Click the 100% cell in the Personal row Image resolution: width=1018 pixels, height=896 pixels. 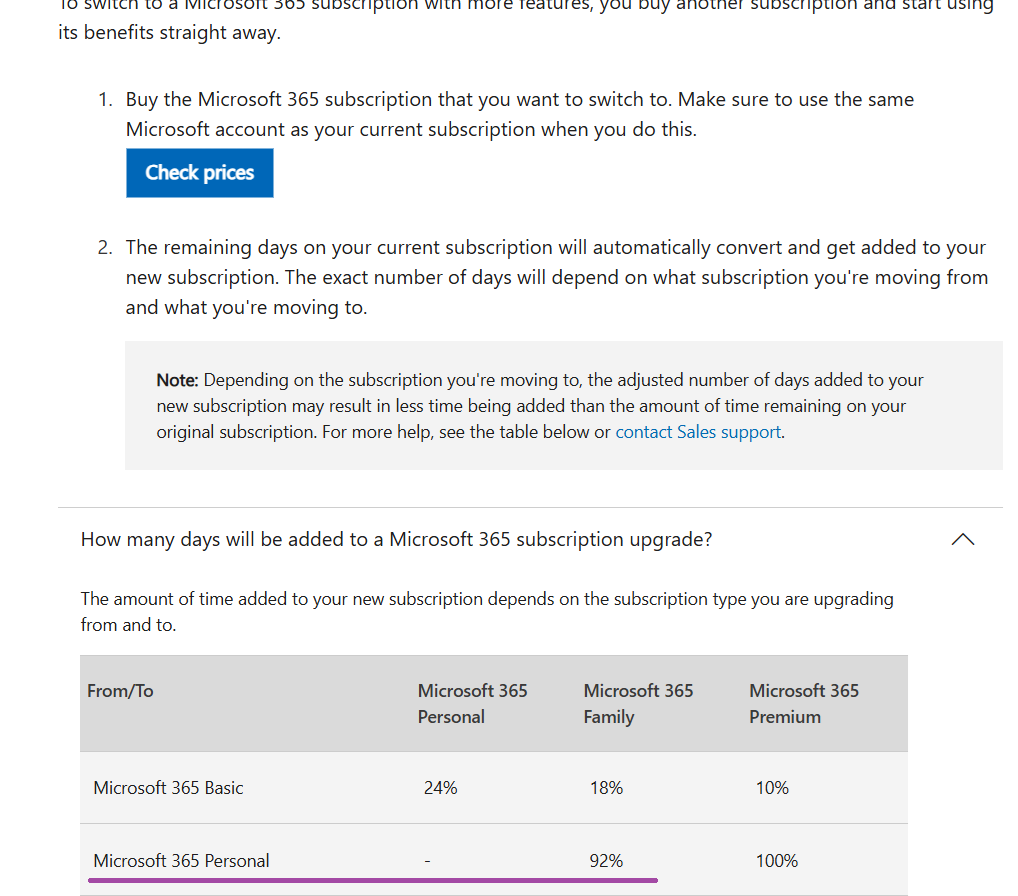pyautogui.click(x=776, y=861)
